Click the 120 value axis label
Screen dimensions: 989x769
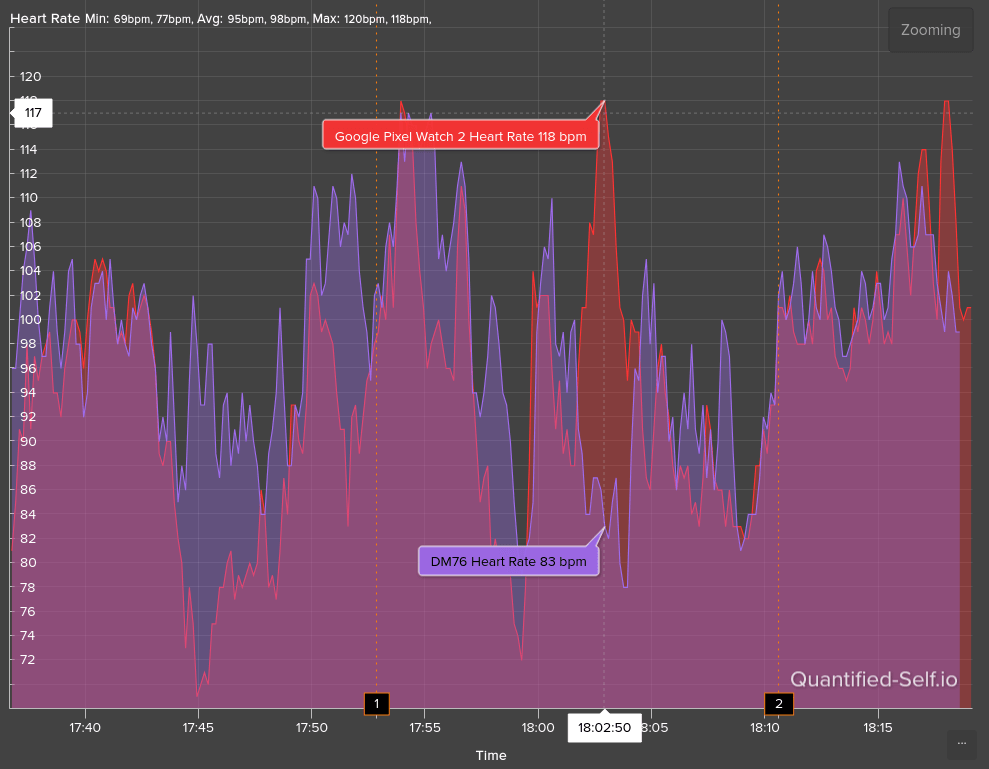[x=30, y=77]
